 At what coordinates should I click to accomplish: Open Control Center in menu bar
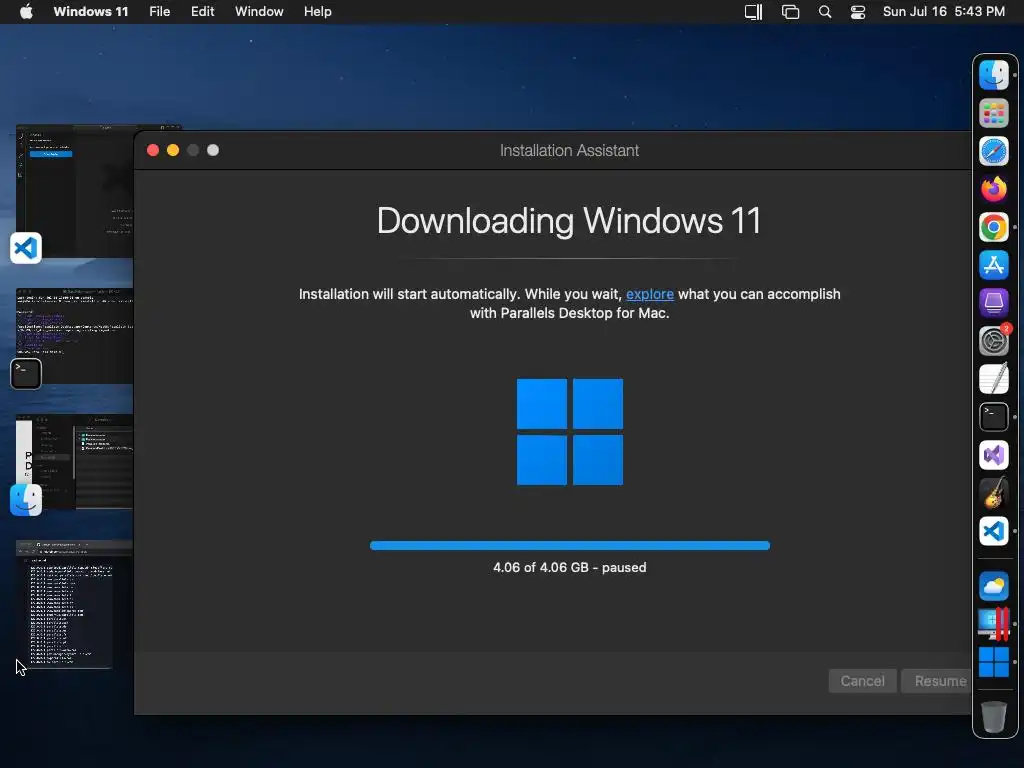tap(857, 12)
